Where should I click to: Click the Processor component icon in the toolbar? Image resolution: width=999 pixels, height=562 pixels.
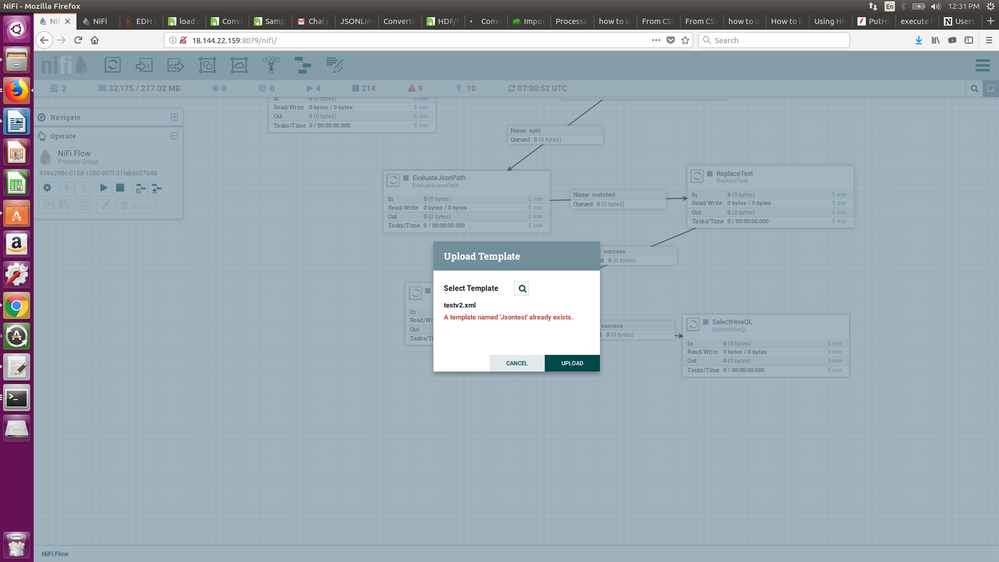click(112, 65)
